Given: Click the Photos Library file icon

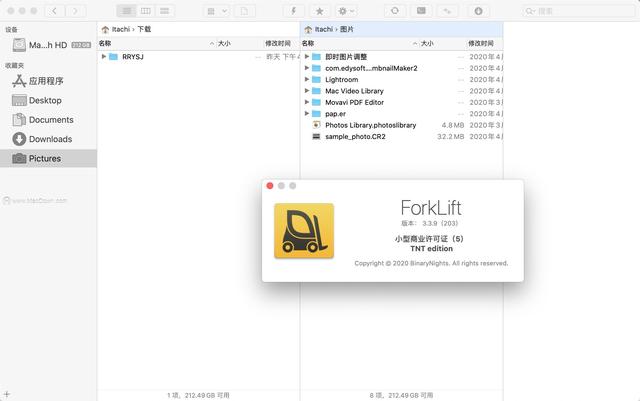Looking at the screenshot, I should [x=316, y=125].
